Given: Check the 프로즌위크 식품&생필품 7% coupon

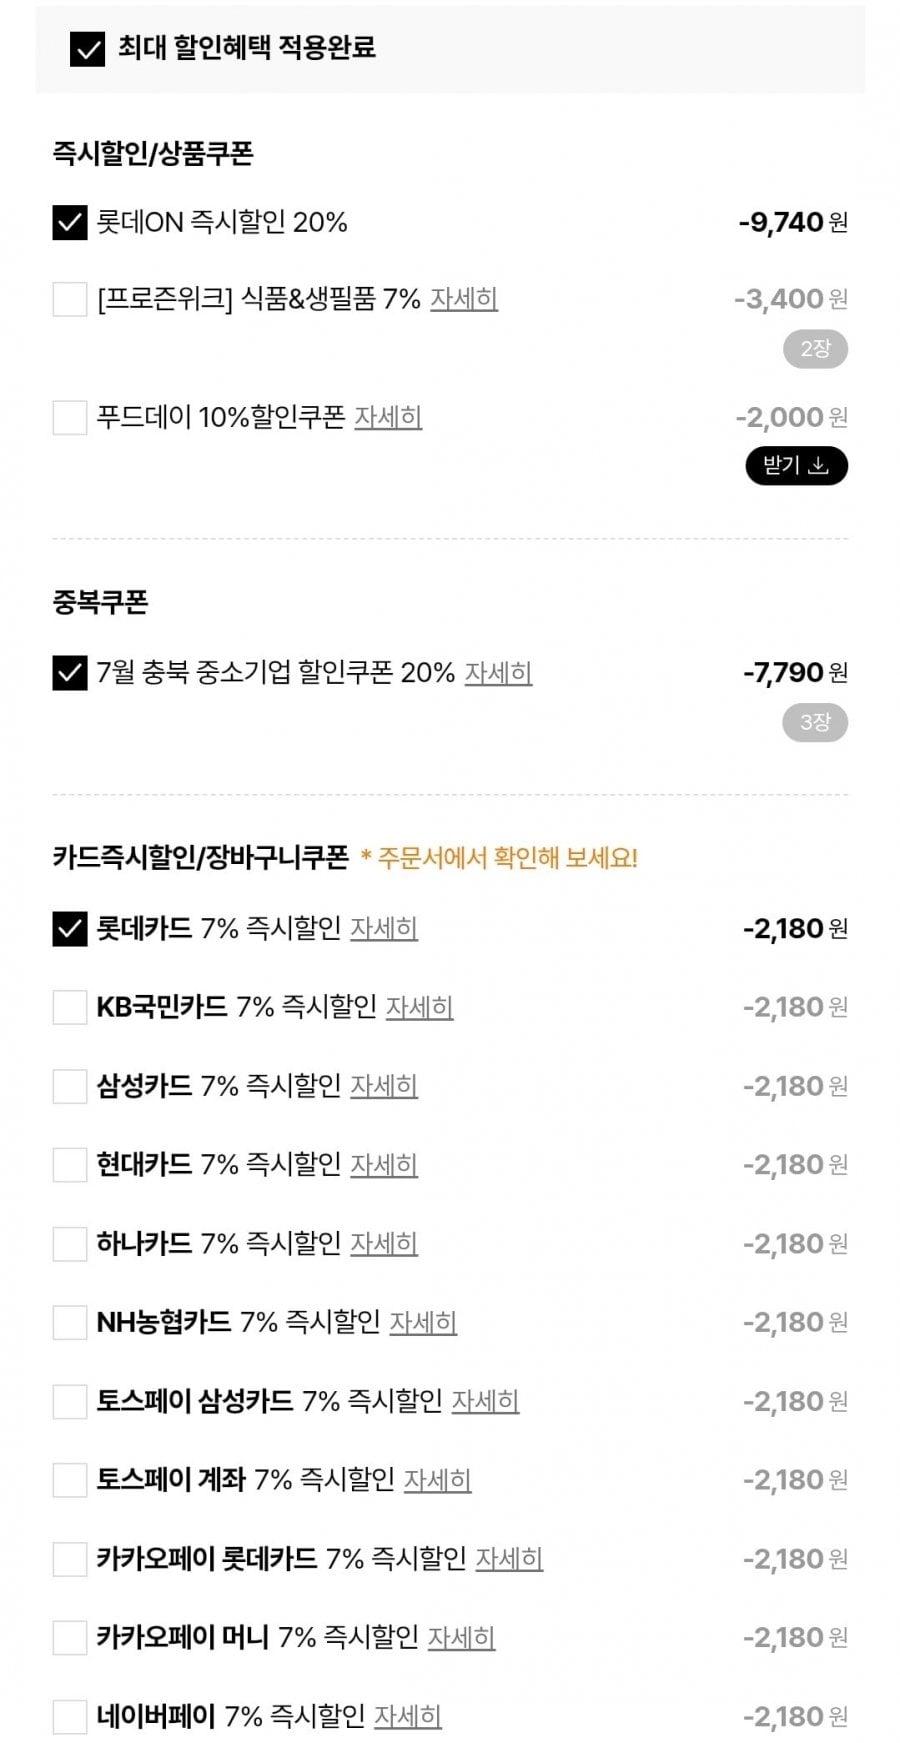Looking at the screenshot, I should click(x=70, y=299).
